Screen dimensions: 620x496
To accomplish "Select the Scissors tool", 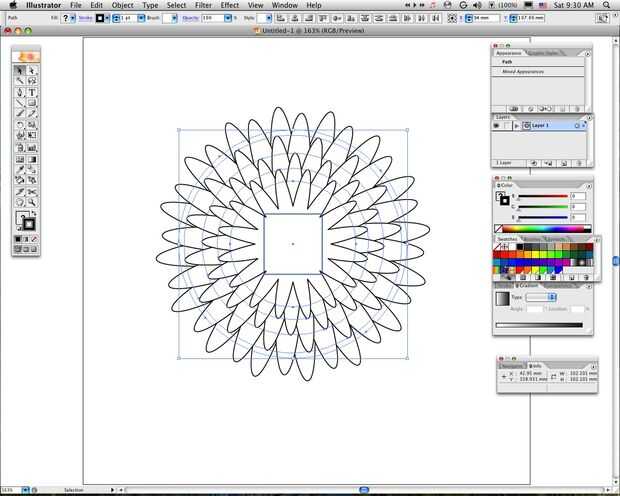I will (32, 192).
